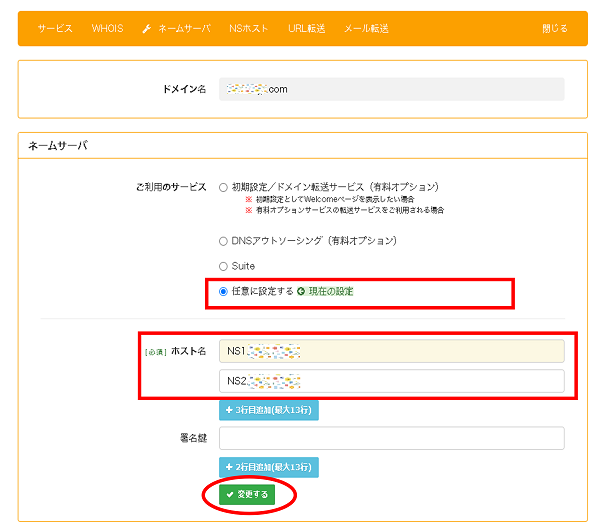Focus the first ホスト名 field containing NS1
The width and height of the screenshot is (600, 528).
pos(391,351)
